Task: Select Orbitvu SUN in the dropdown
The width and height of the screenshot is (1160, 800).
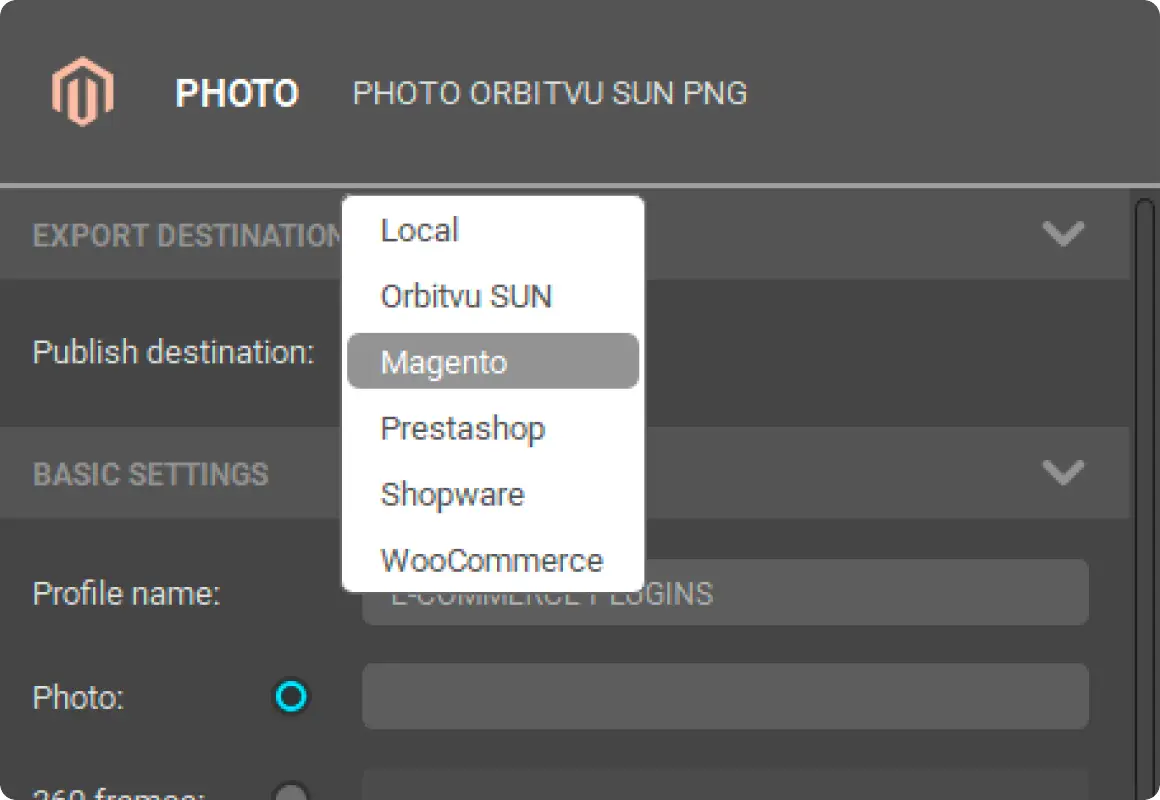Action: [x=466, y=295]
